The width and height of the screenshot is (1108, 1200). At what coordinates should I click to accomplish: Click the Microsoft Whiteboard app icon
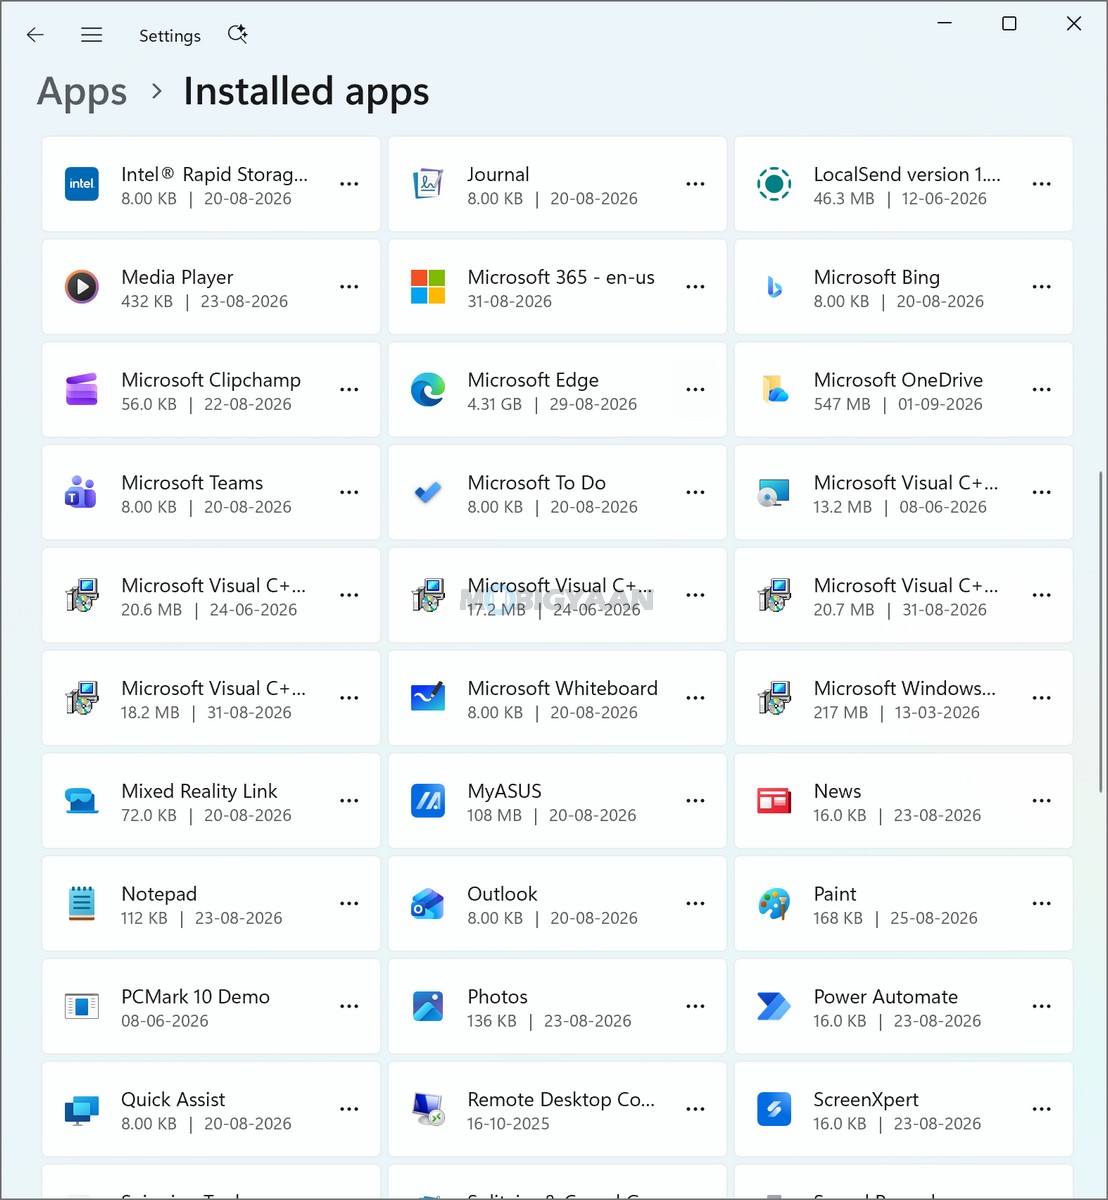(428, 698)
